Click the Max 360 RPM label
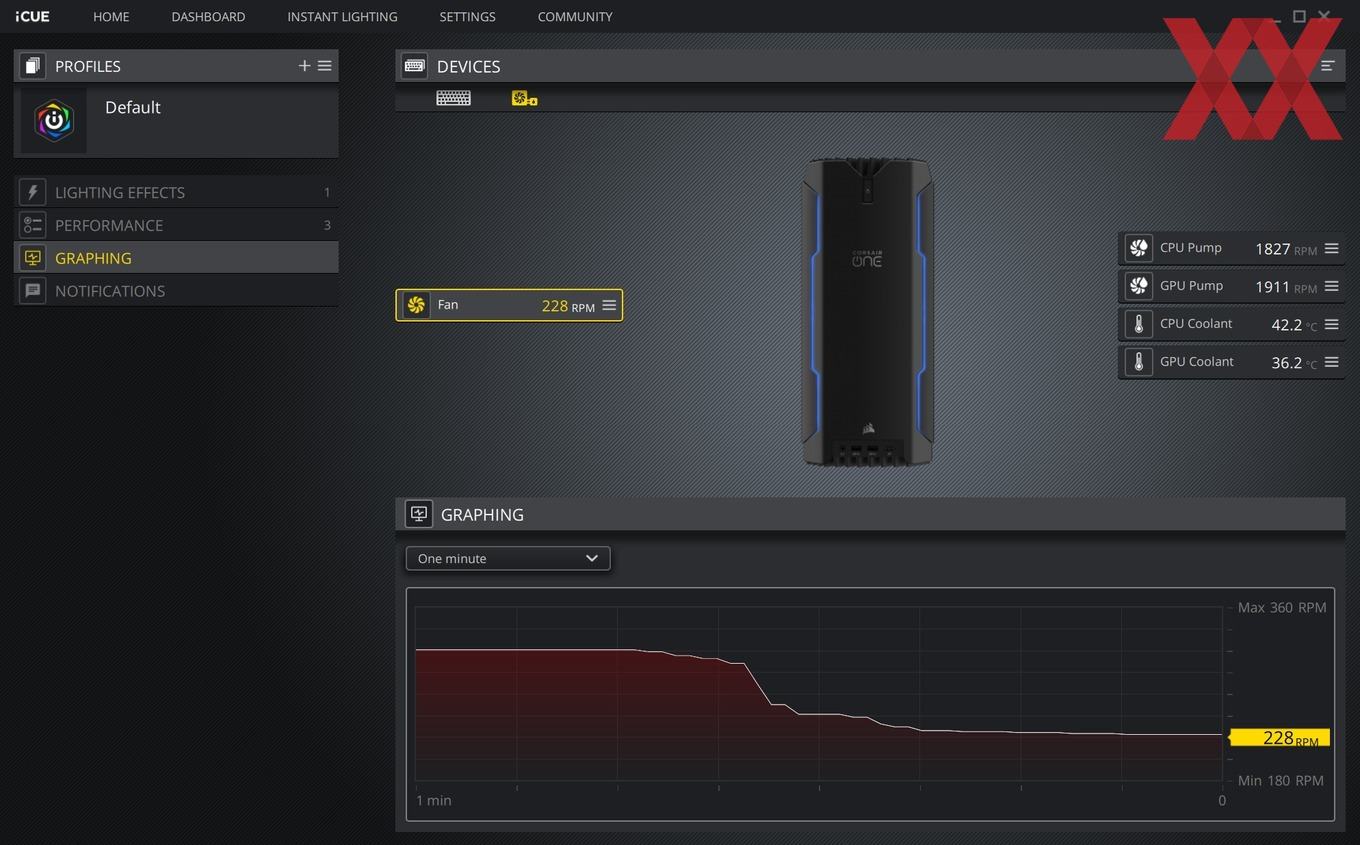The height and width of the screenshot is (845, 1360). 1282,607
